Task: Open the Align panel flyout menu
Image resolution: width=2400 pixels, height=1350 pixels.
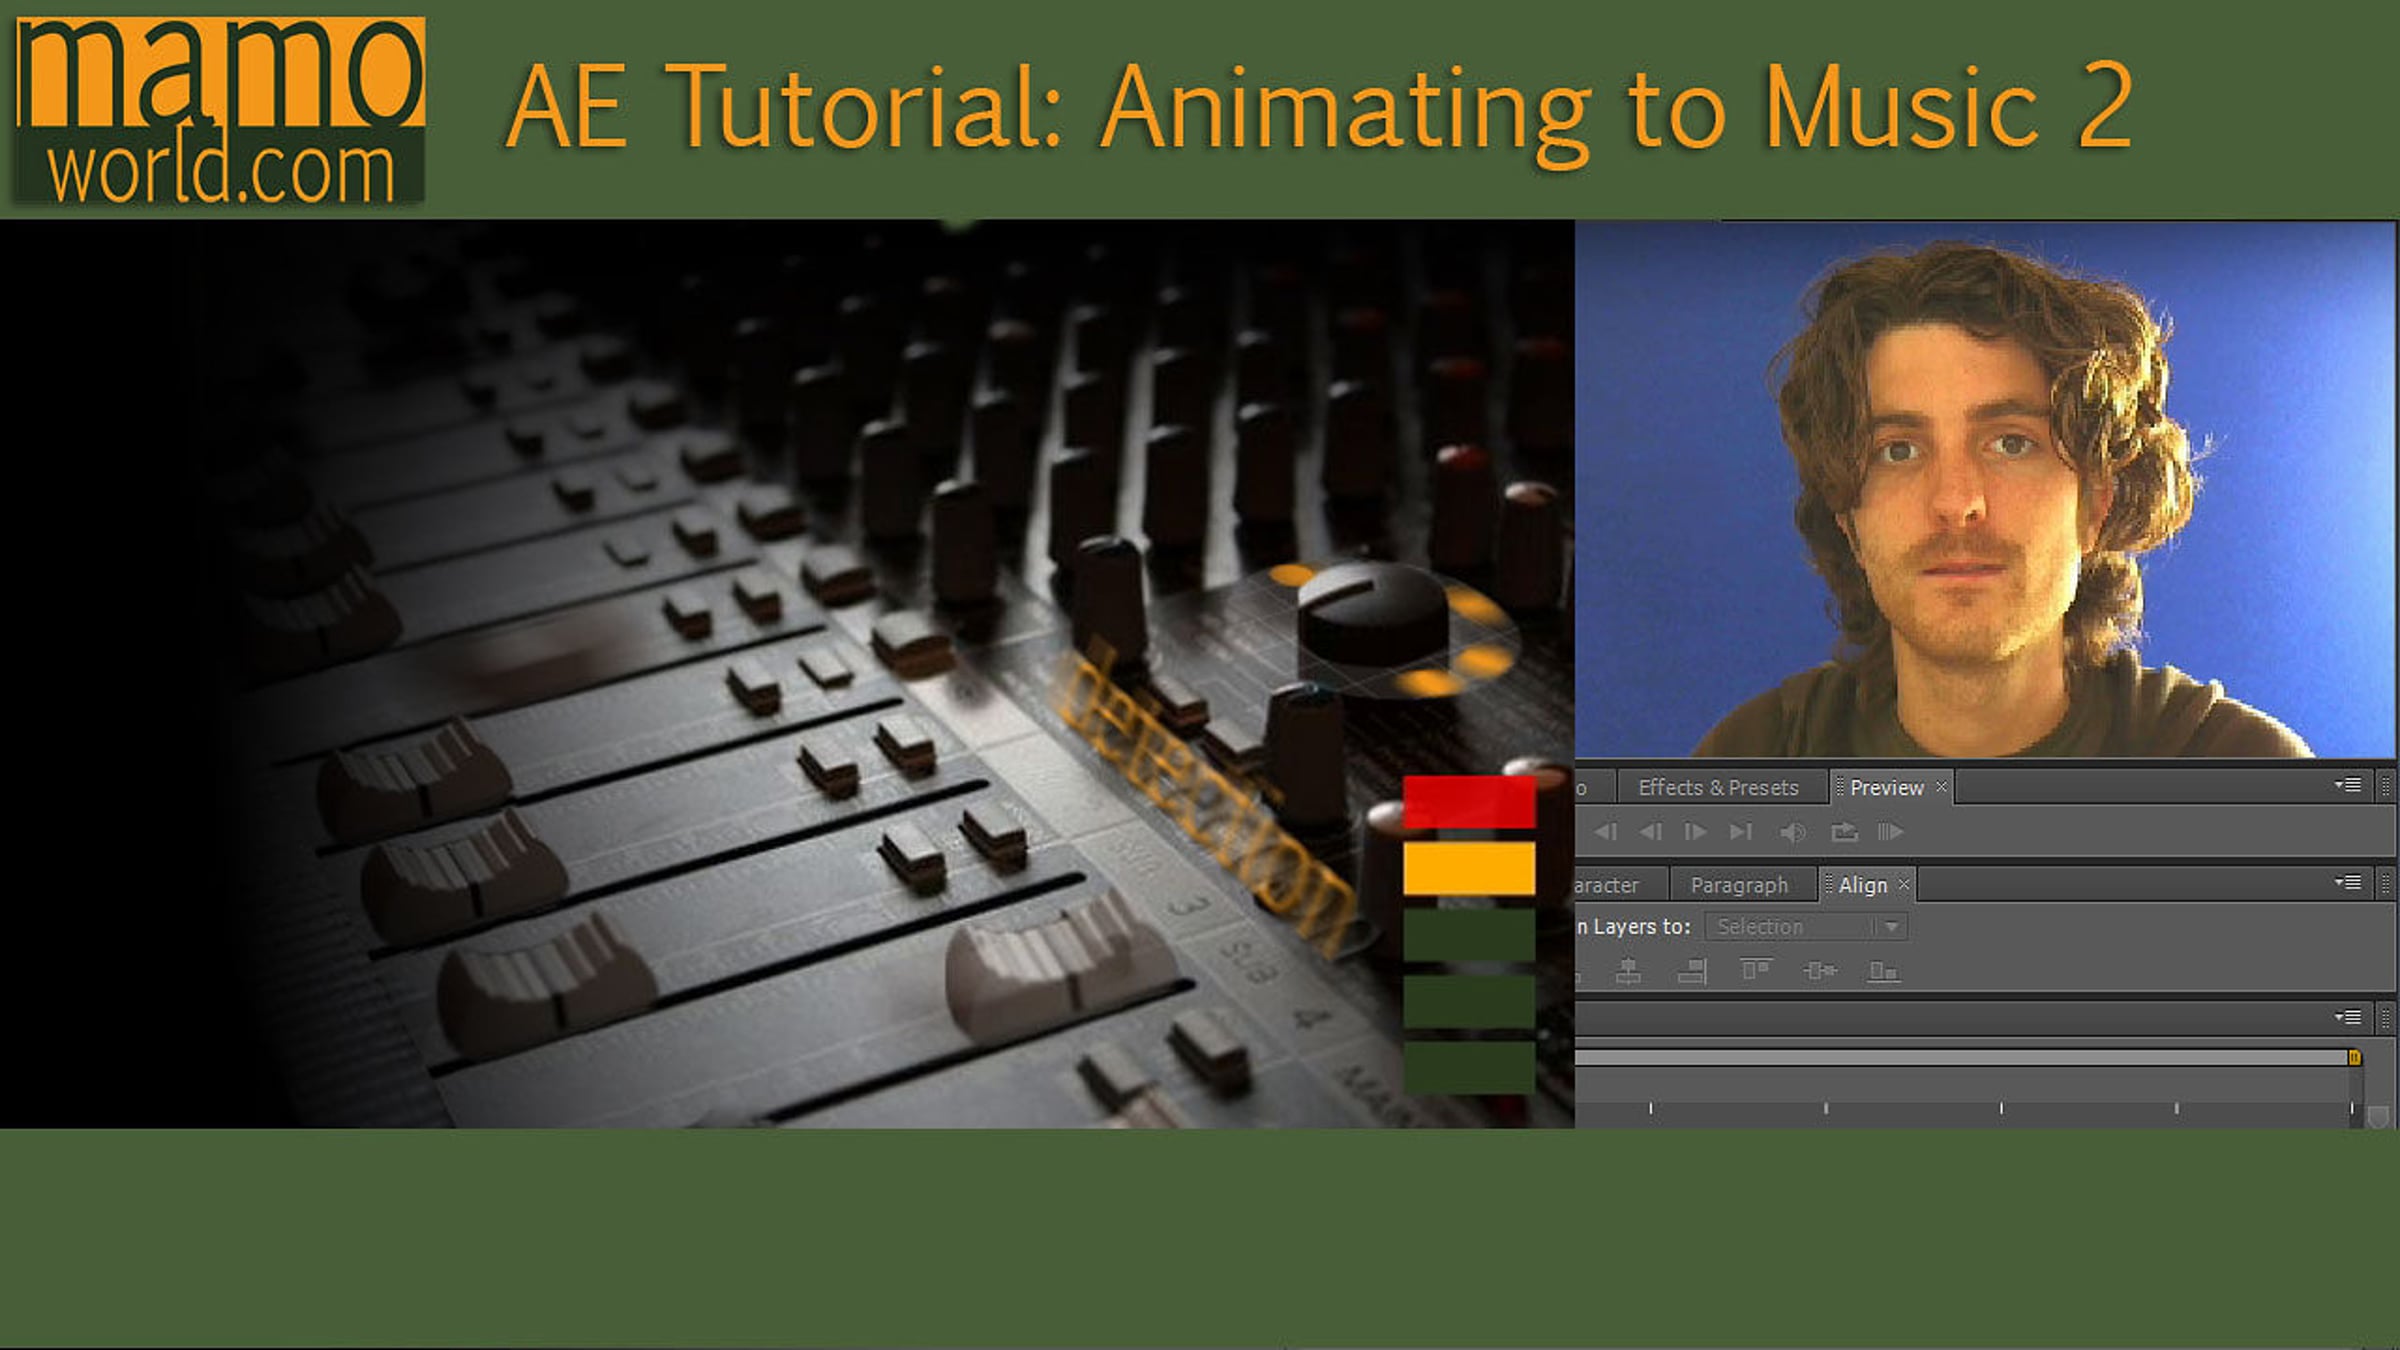Action: tap(2348, 882)
